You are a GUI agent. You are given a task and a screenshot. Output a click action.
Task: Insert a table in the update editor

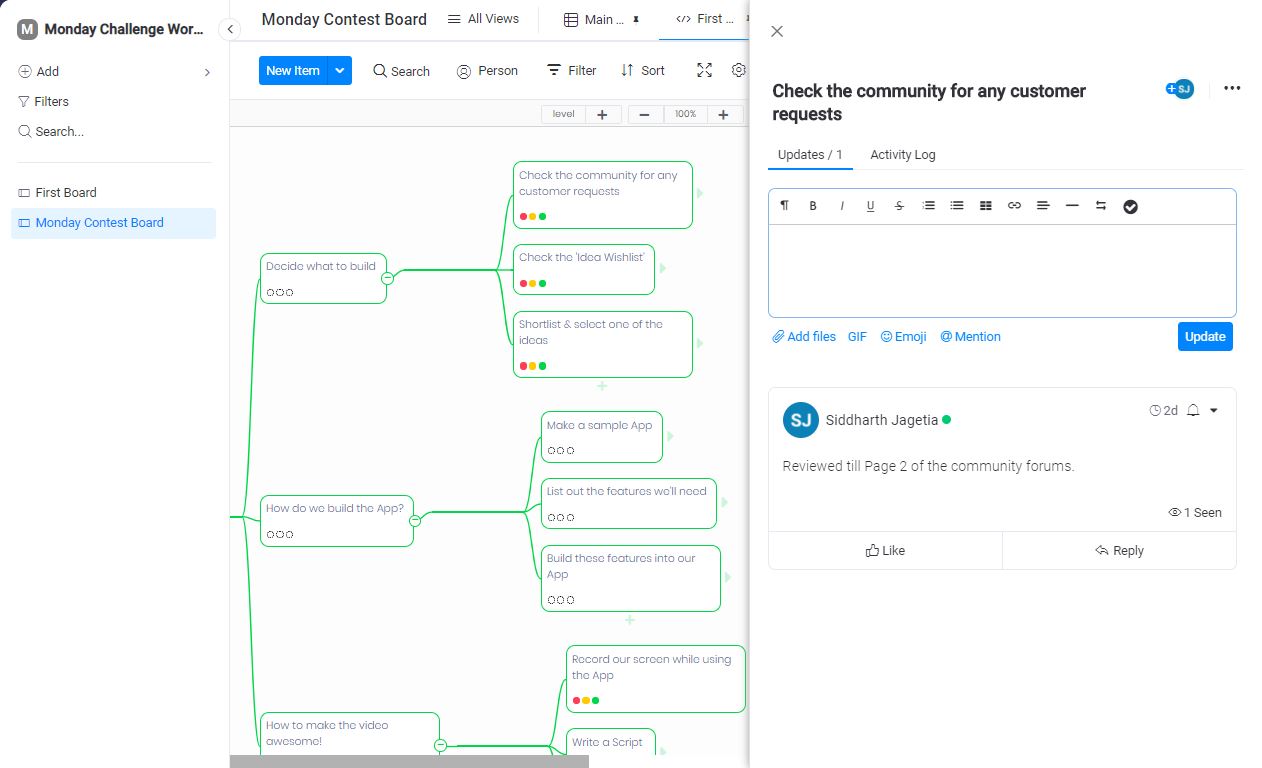click(986, 205)
